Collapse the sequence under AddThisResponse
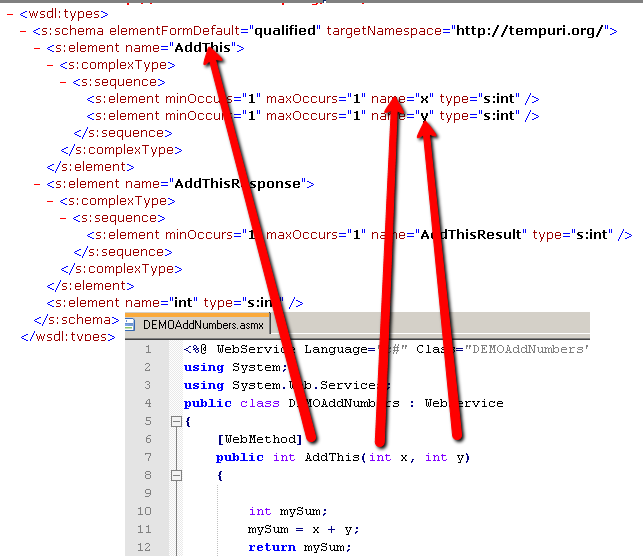Screen dimensions: 643x556 (65, 218)
